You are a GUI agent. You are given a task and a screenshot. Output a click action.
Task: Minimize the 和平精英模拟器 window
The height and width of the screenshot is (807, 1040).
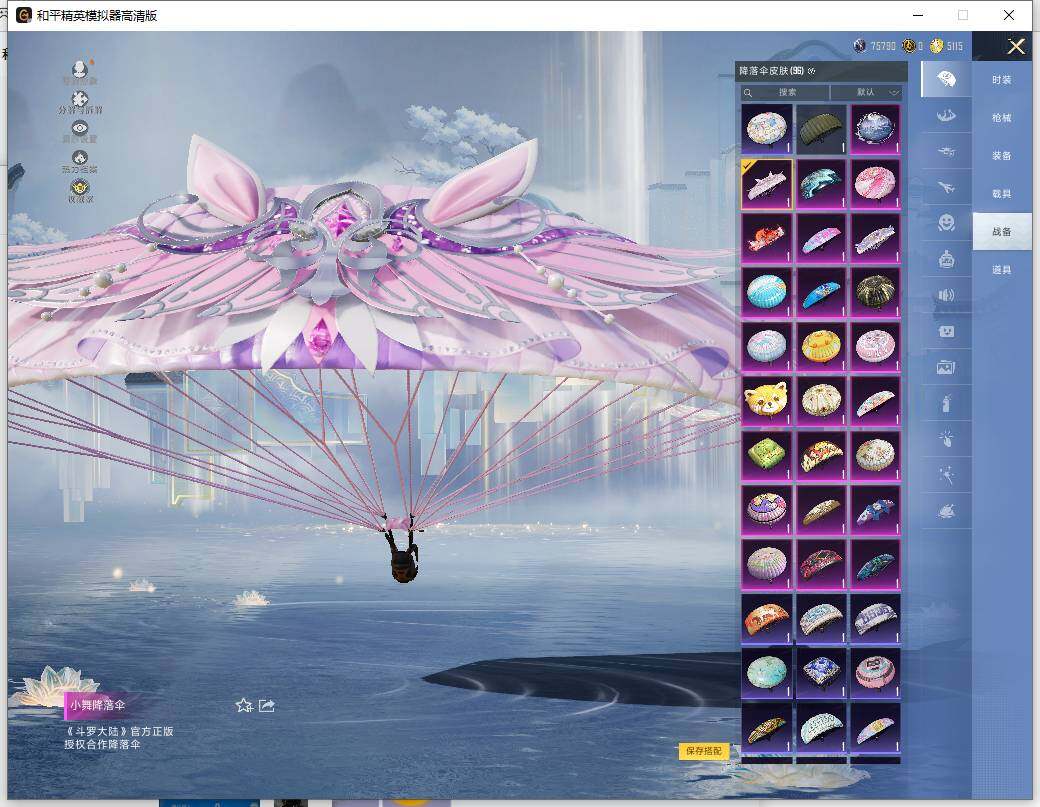click(x=918, y=15)
